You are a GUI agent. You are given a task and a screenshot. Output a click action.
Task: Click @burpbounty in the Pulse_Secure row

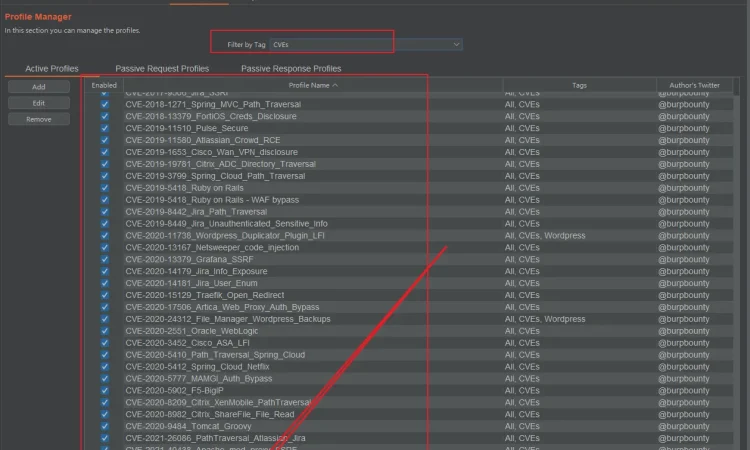[x=684, y=128]
